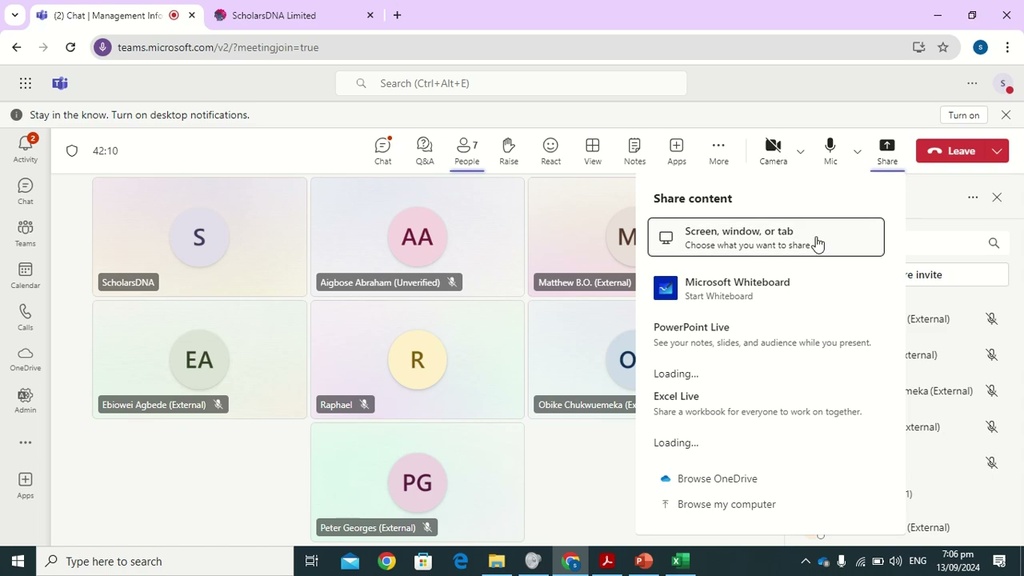Screen dimensions: 1024x576
Task: Open more options in the People panel
Action: click(972, 198)
